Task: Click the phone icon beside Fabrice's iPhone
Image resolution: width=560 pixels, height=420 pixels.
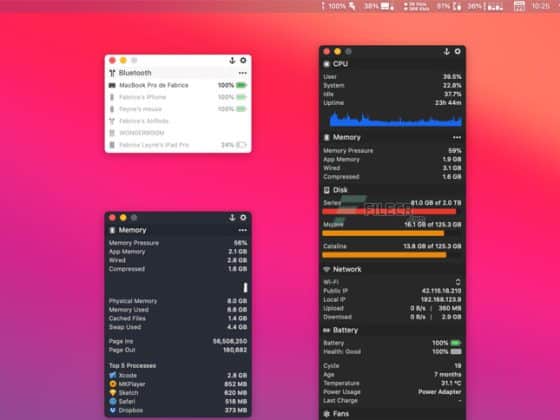Action: (x=112, y=97)
